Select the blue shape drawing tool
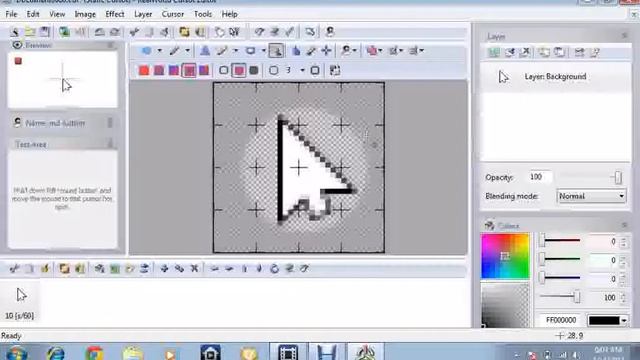640x360 pixels. click(147, 51)
